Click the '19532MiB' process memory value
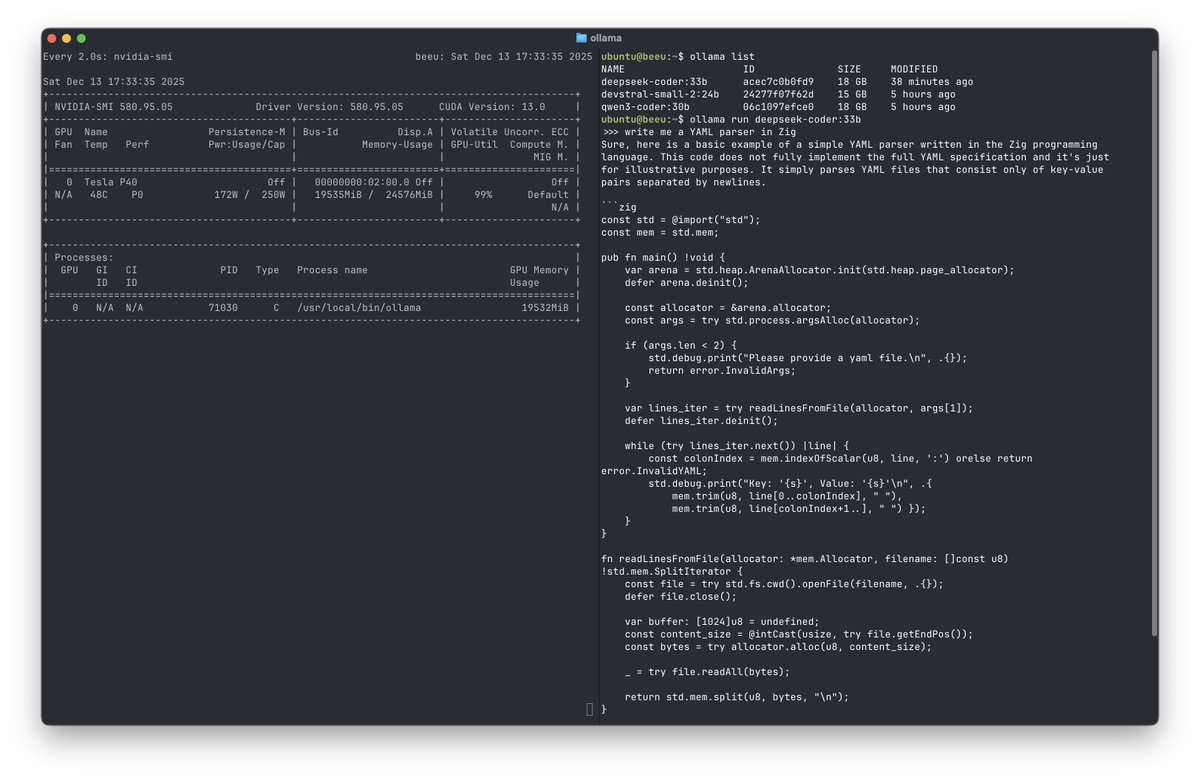 click(545, 308)
